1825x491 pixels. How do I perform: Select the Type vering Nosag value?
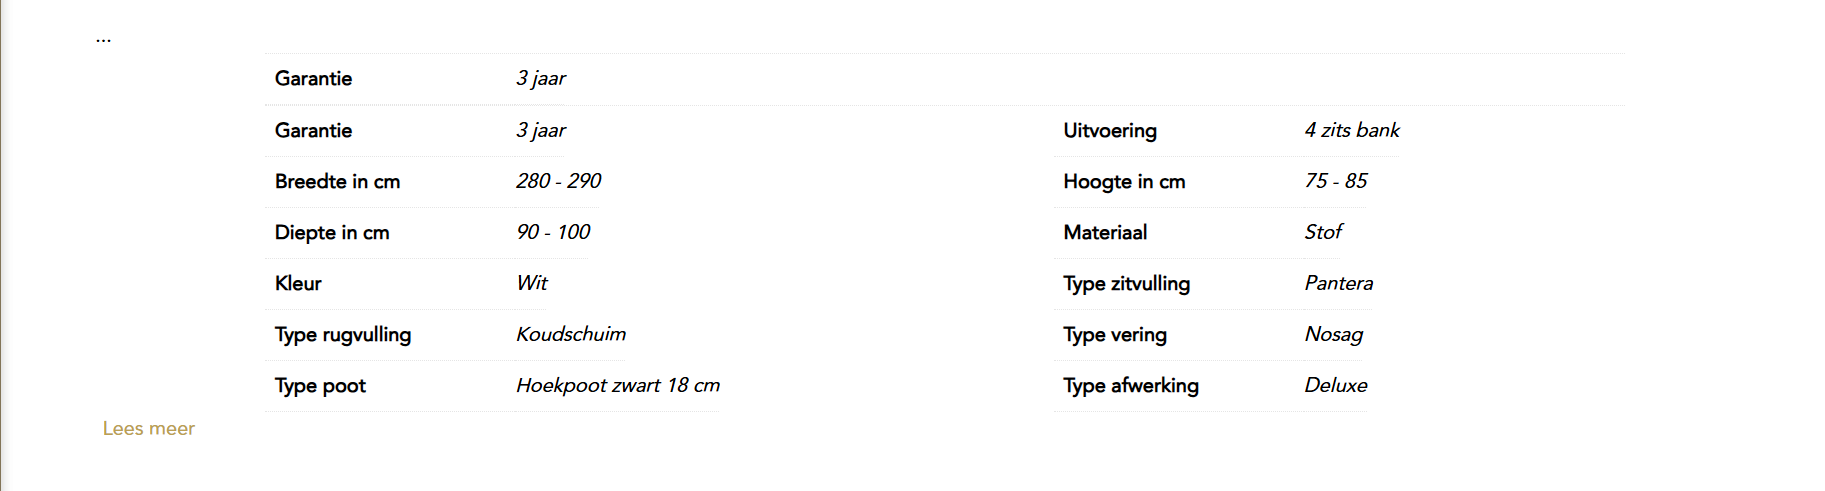(x=1334, y=334)
